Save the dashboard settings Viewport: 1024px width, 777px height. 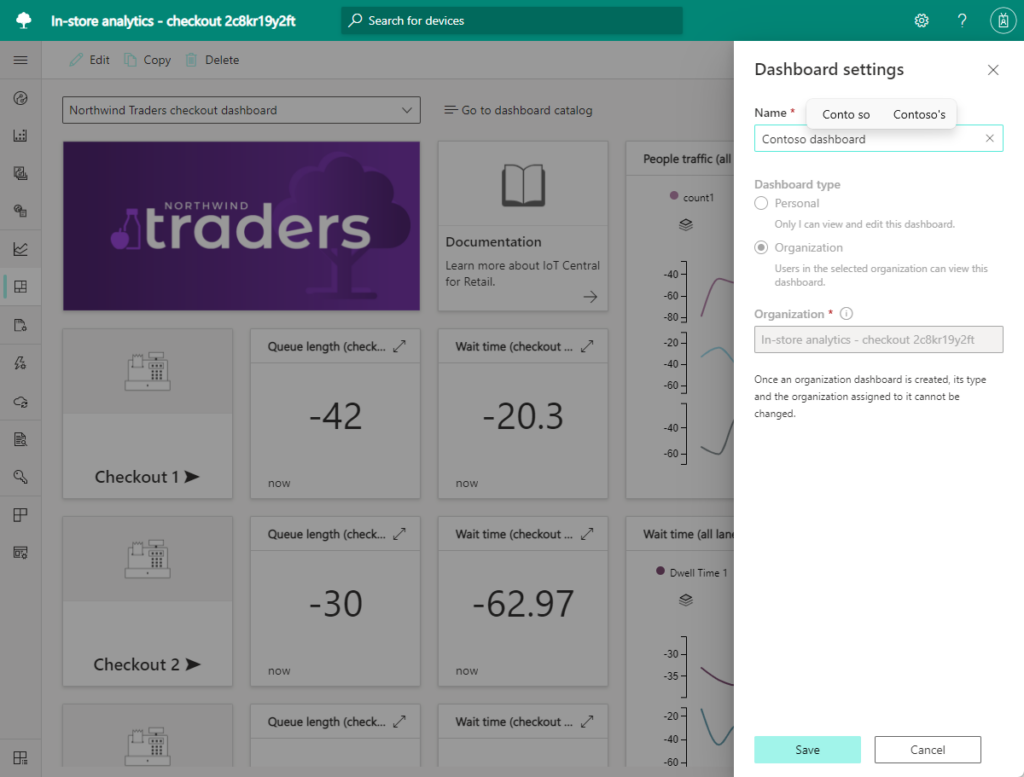(x=807, y=749)
